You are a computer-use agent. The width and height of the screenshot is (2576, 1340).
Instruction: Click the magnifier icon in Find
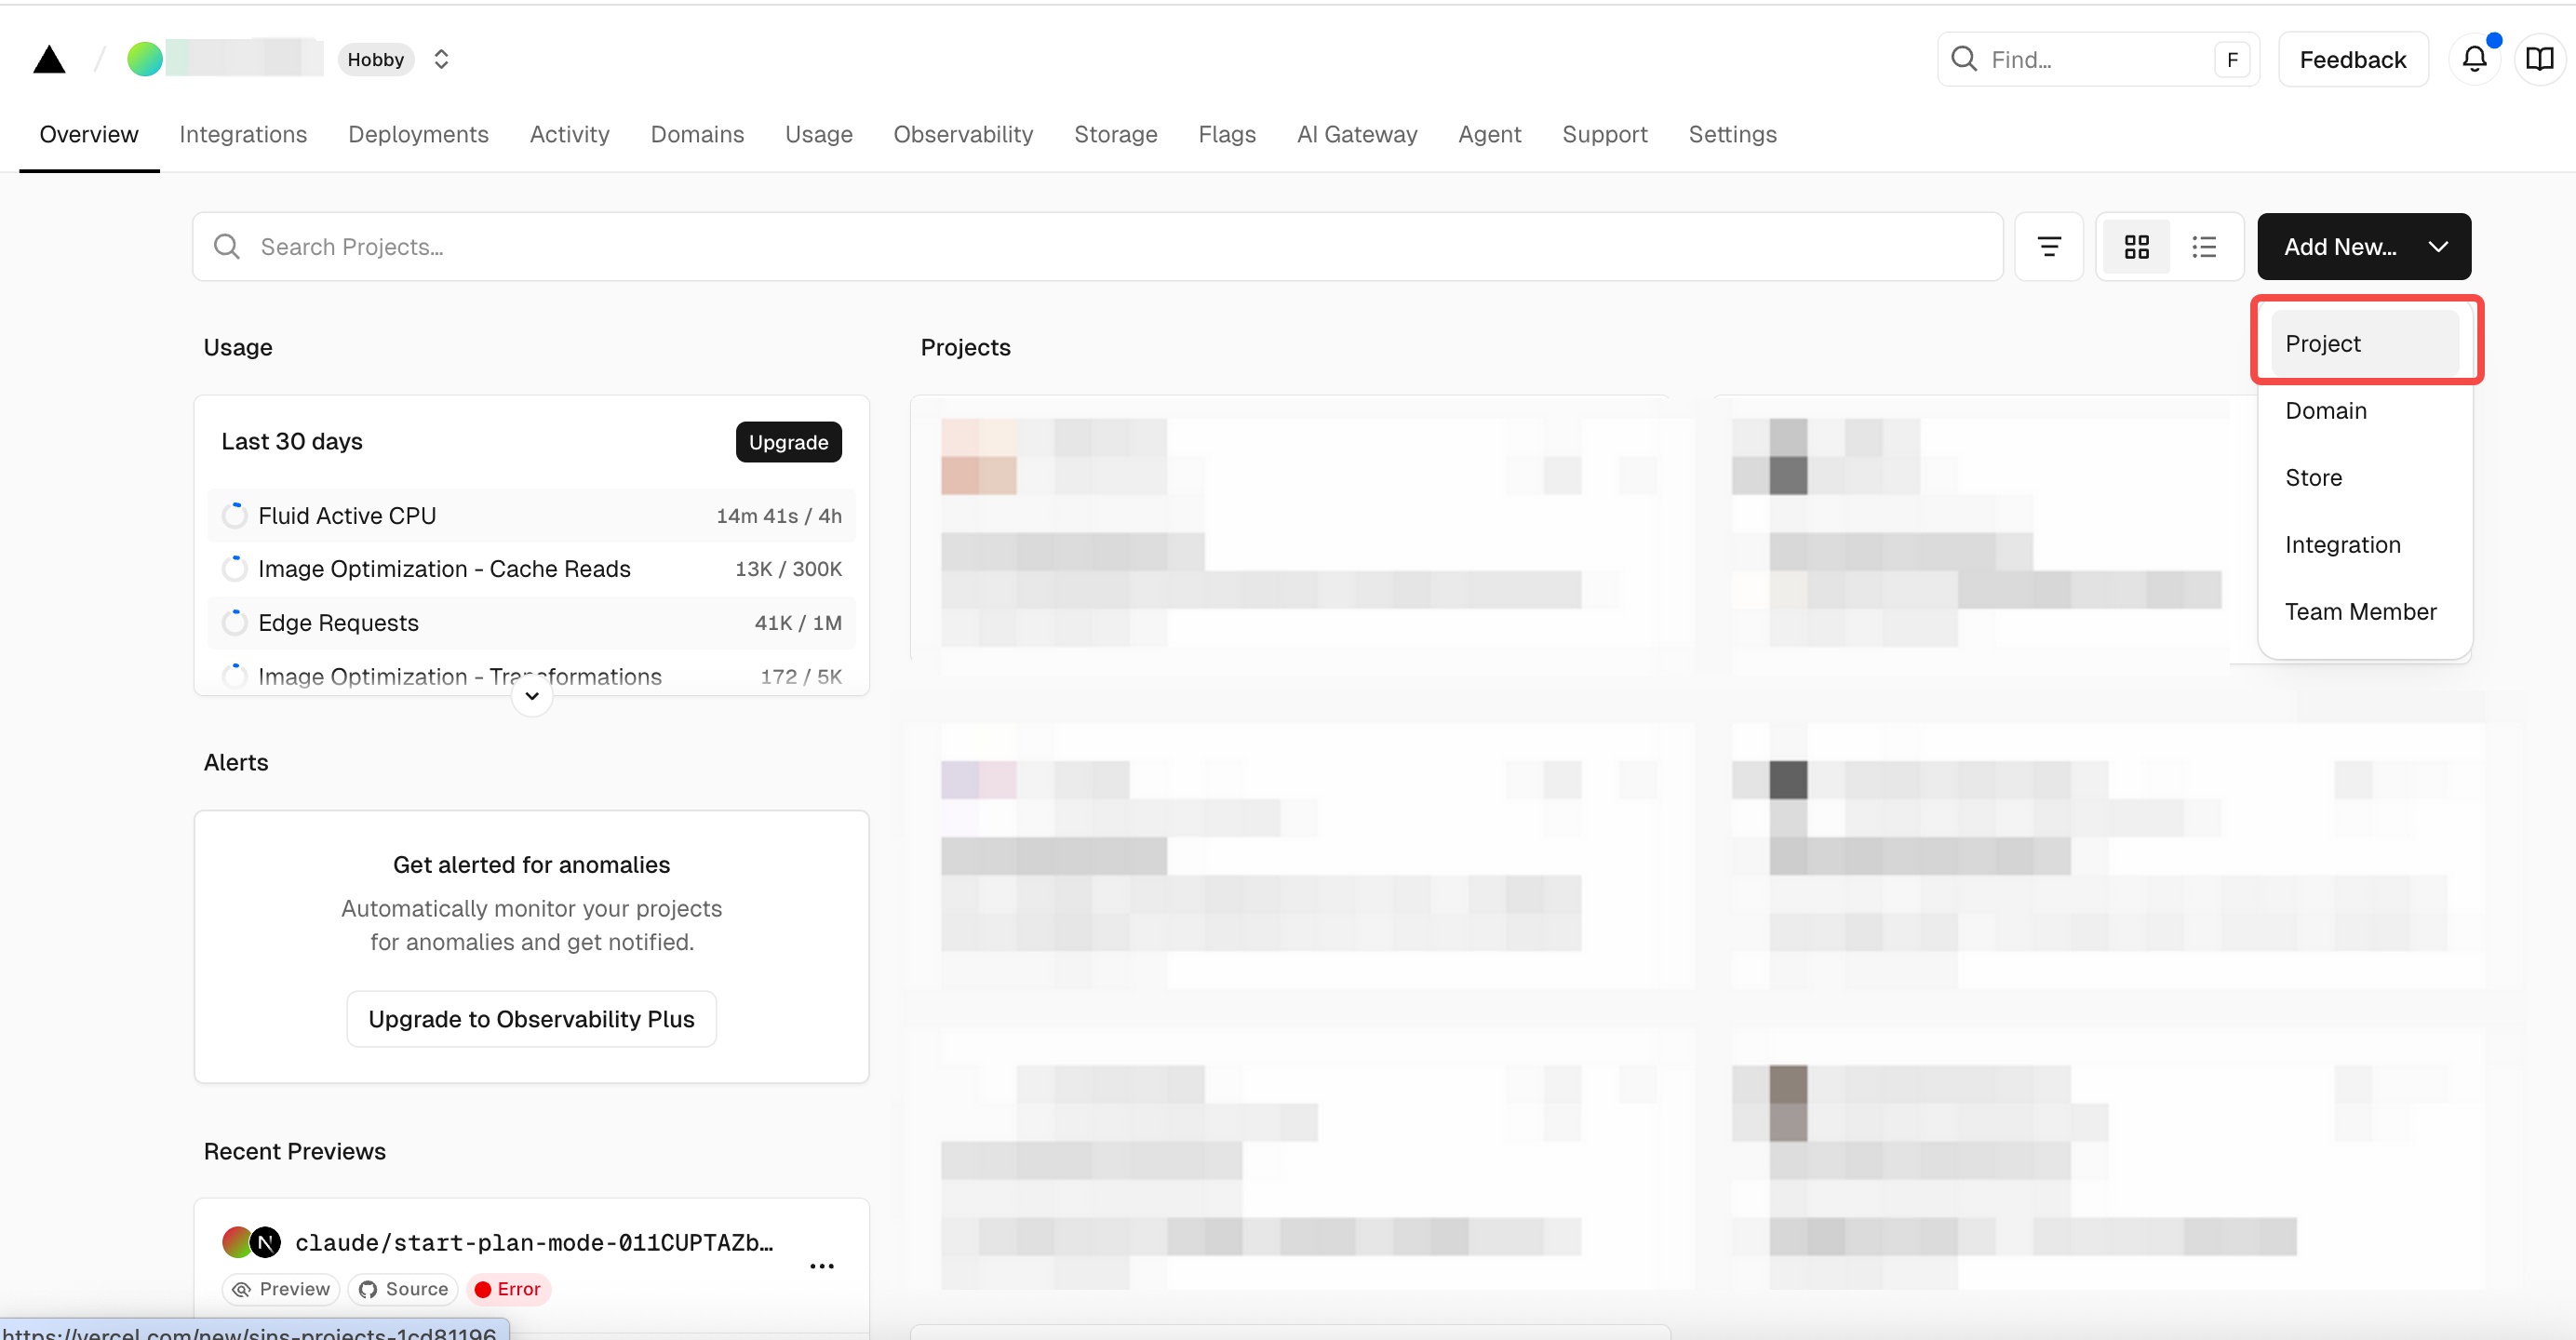pos(1963,59)
